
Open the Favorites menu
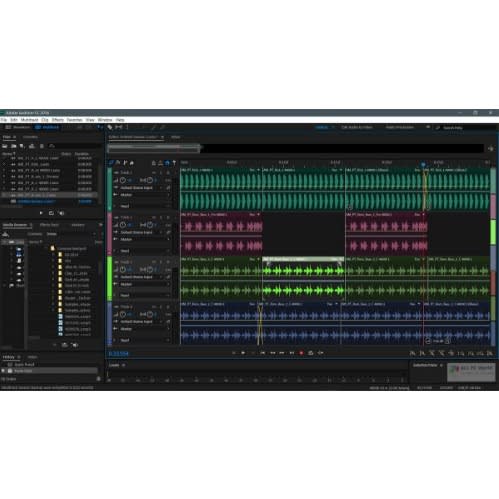(74, 120)
